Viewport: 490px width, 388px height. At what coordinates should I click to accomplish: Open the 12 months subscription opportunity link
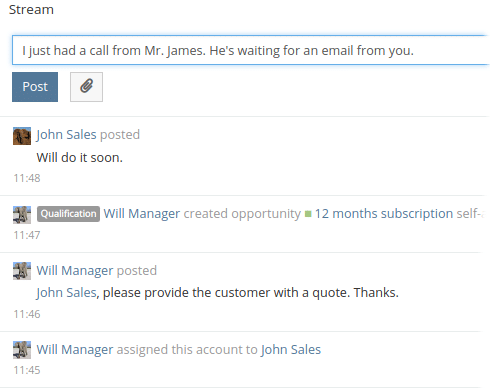pyautogui.click(x=399, y=214)
